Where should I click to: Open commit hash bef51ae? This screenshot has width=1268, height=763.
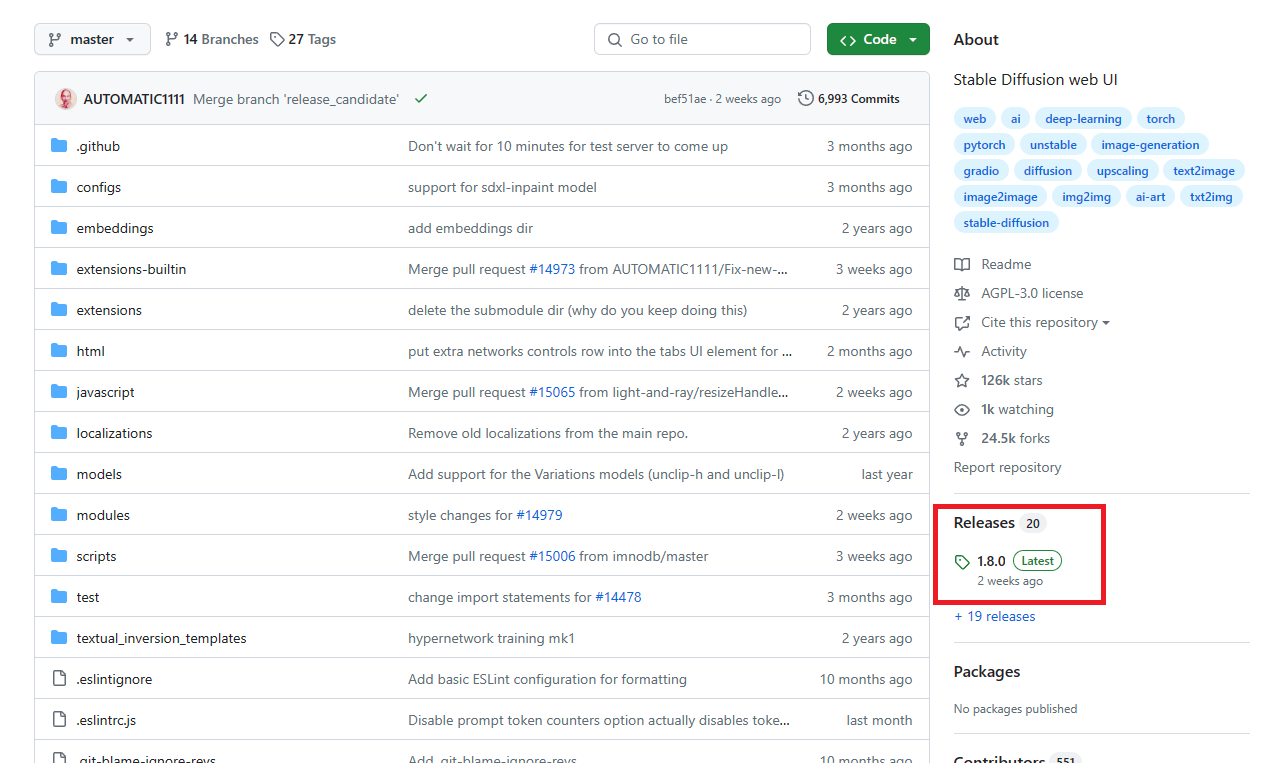[x=685, y=98]
